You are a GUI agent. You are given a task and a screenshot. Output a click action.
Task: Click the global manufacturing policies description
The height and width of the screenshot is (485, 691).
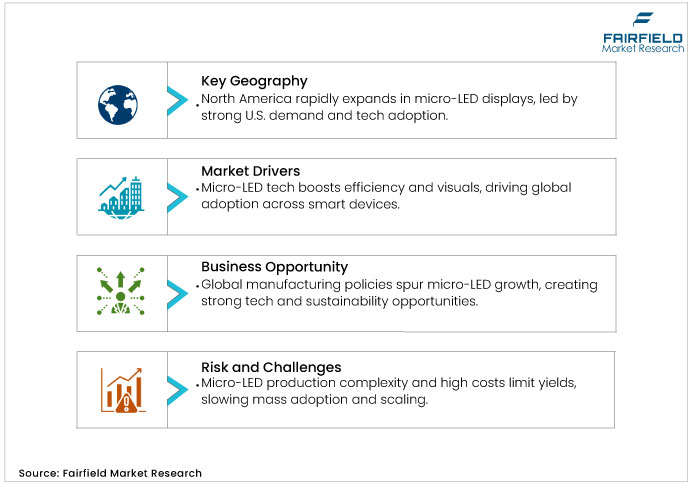coord(399,293)
